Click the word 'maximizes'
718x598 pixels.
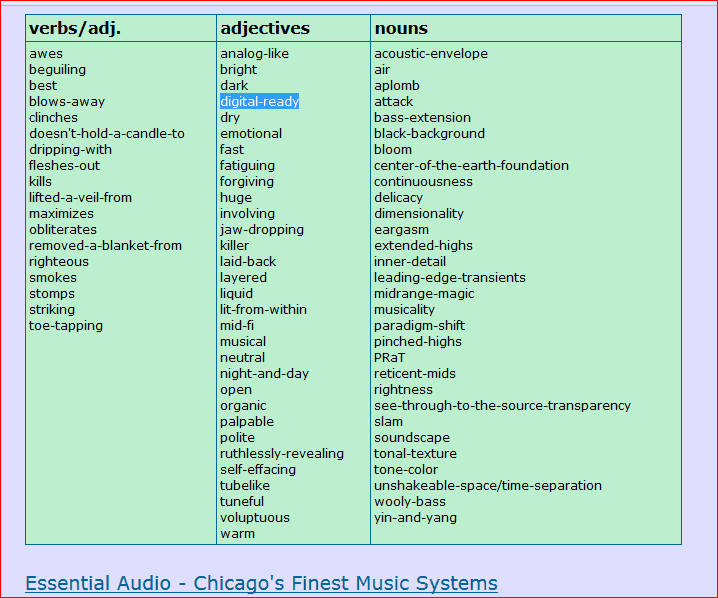61,214
